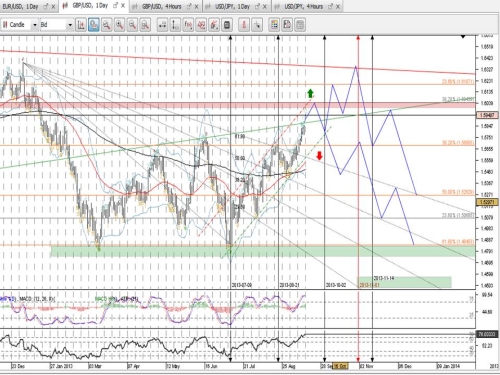
Task: Click the zoom out magnifier icon
Action: pyautogui.click(x=132, y=25)
